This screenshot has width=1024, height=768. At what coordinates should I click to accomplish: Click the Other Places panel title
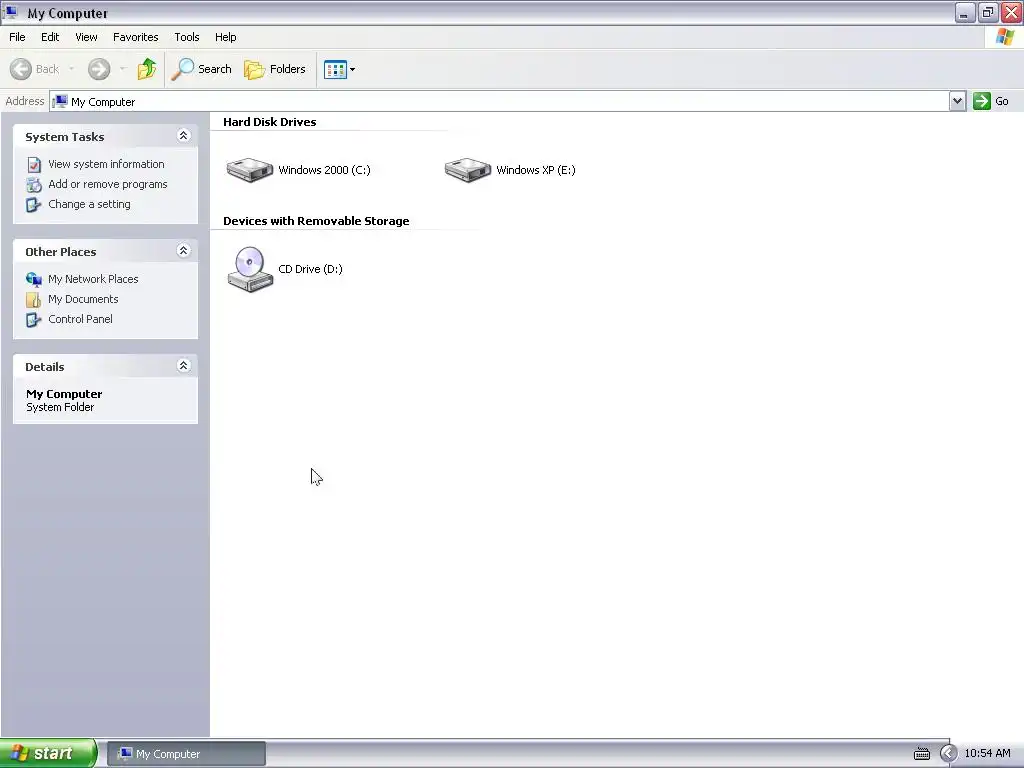[61, 252]
